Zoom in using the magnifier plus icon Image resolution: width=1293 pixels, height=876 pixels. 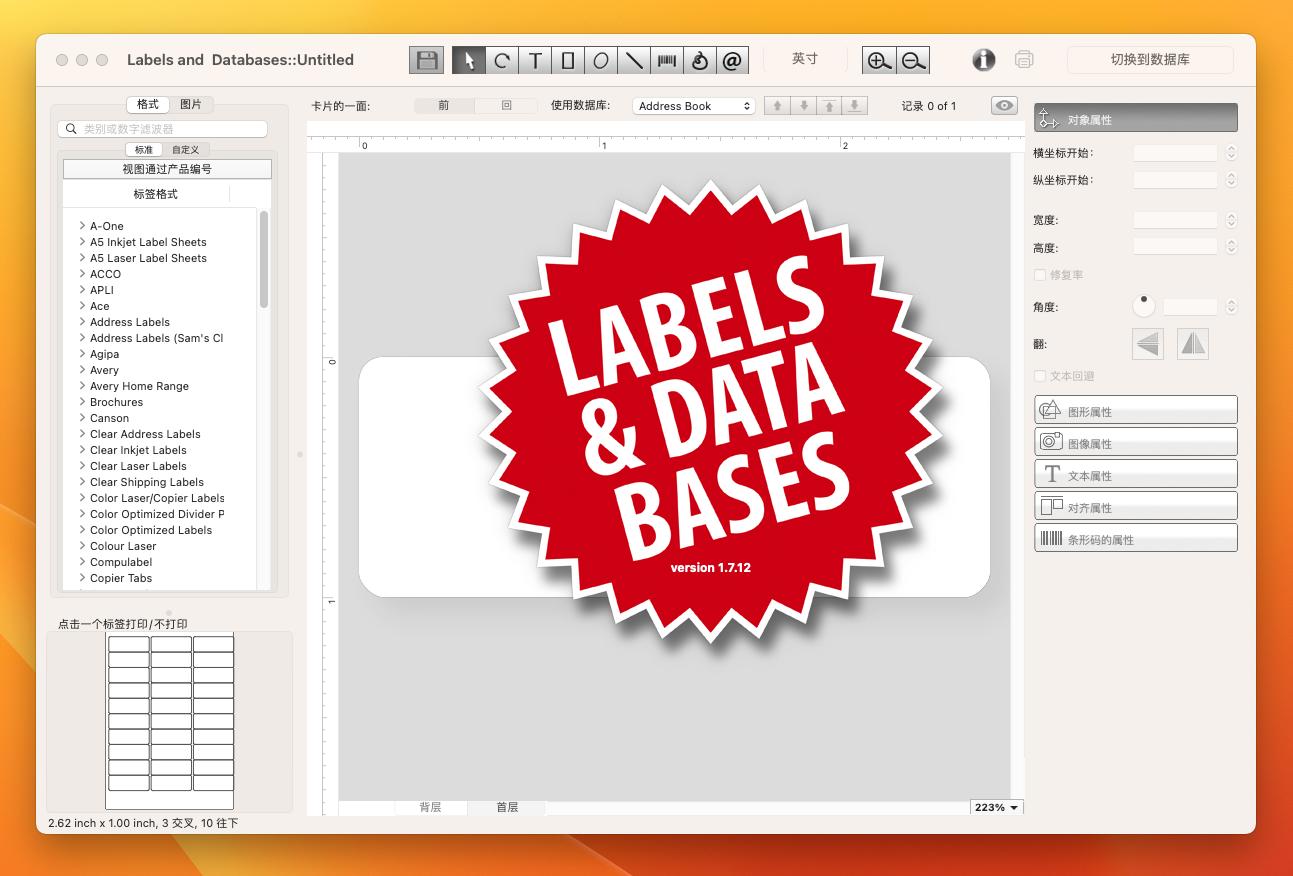pos(878,59)
